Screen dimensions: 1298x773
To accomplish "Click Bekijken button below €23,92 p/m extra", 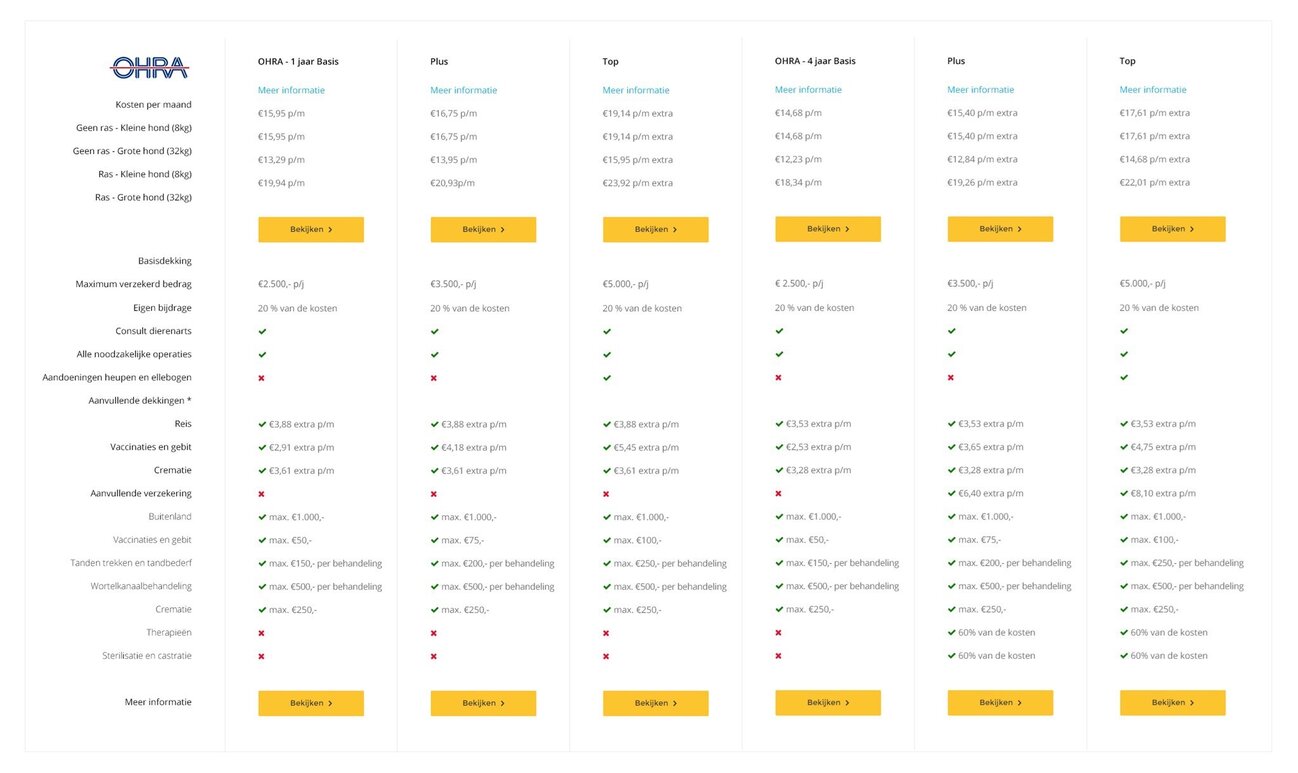I will coord(656,229).
